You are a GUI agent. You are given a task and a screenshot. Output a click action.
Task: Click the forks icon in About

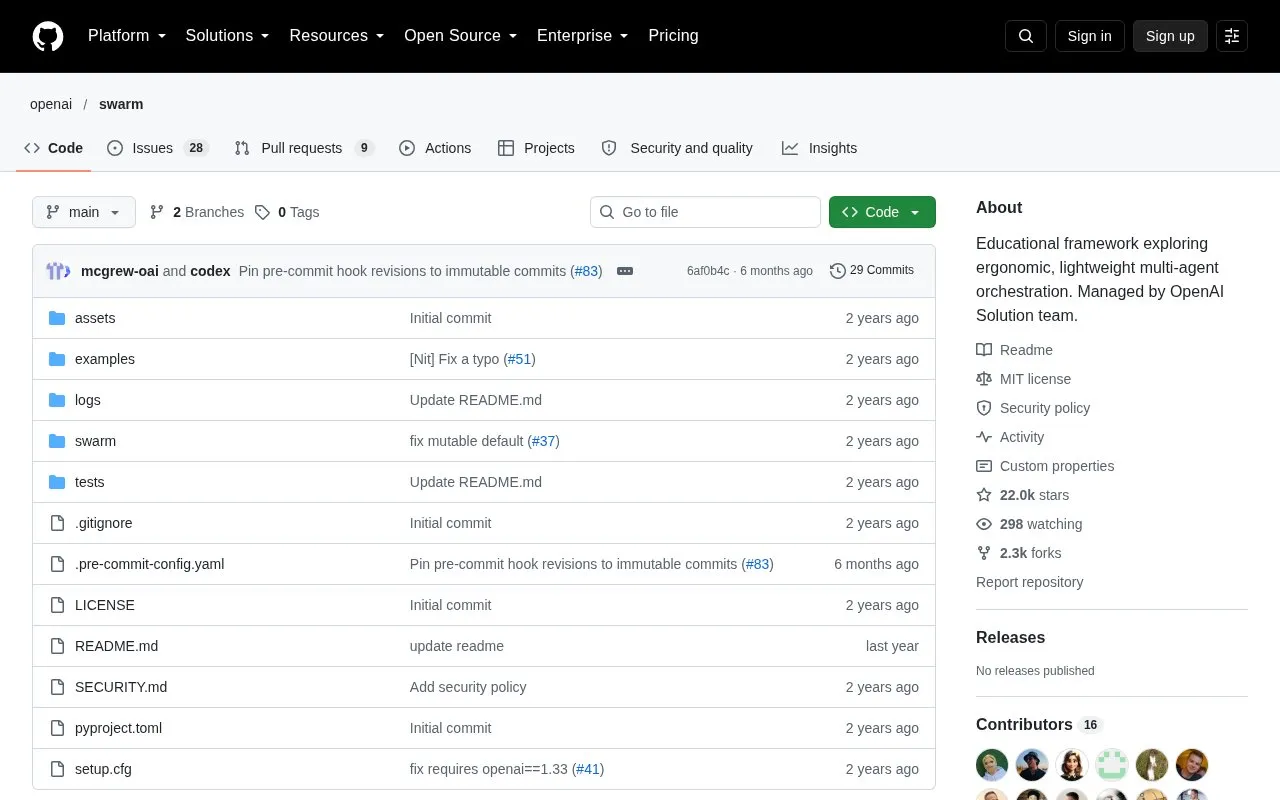pos(984,553)
